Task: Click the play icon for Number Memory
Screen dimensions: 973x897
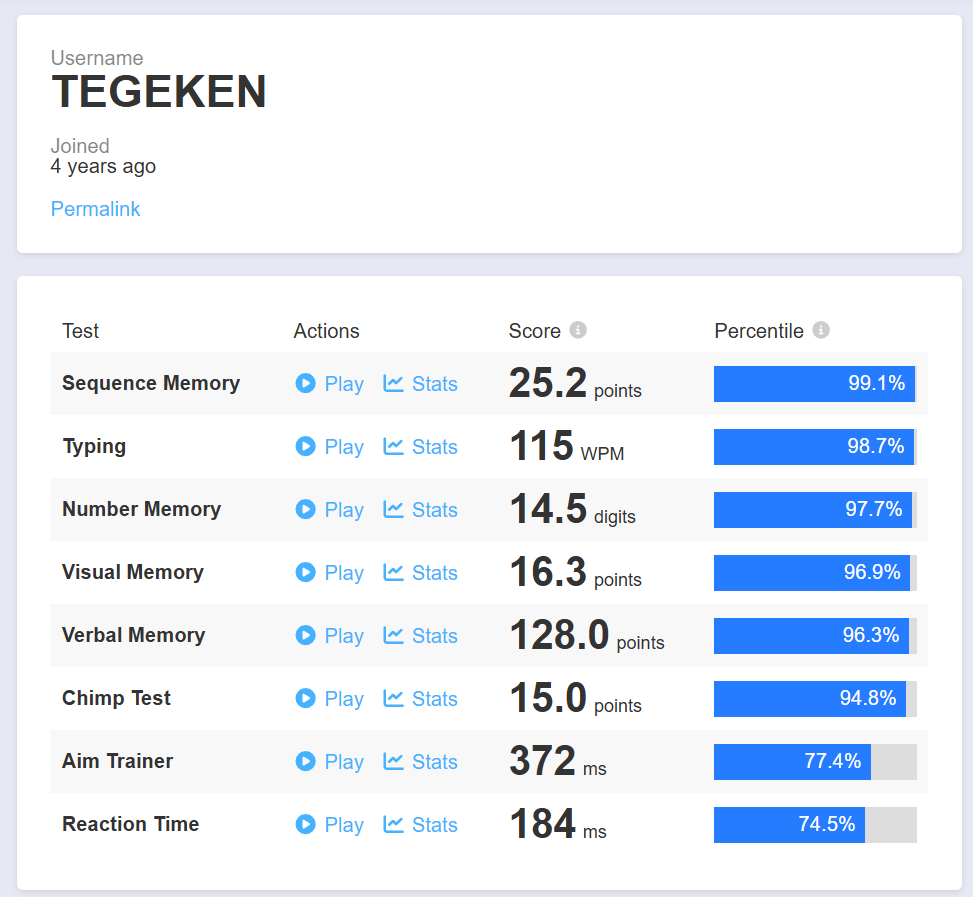Action: tap(305, 509)
